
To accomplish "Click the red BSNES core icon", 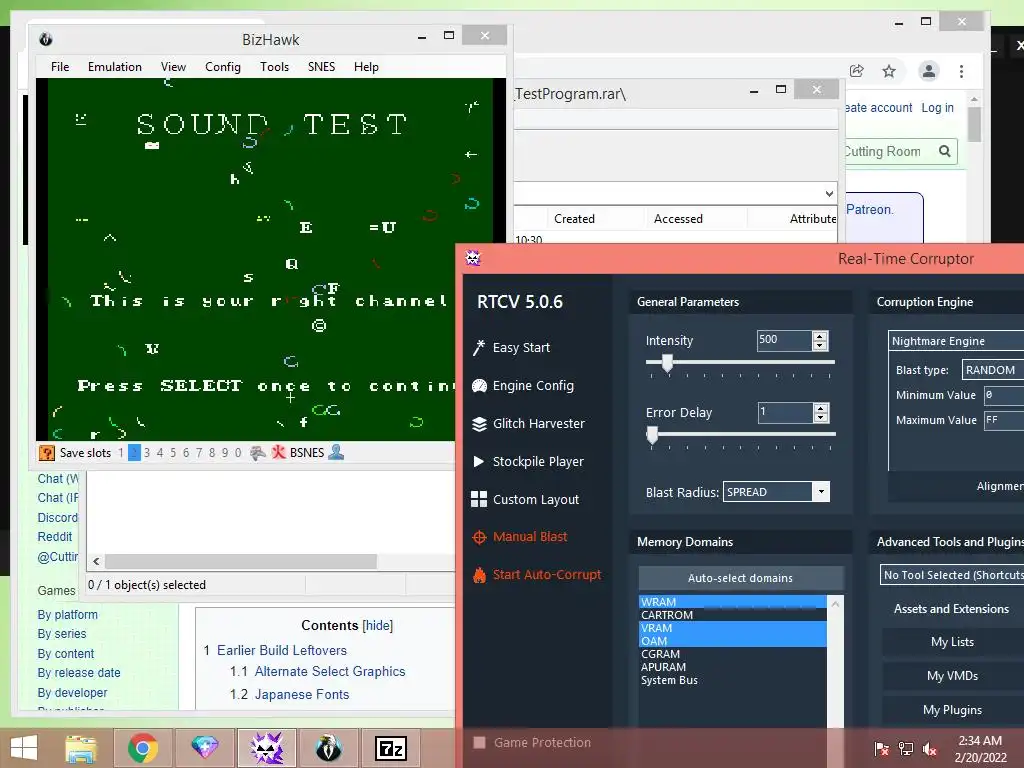I will (279, 452).
